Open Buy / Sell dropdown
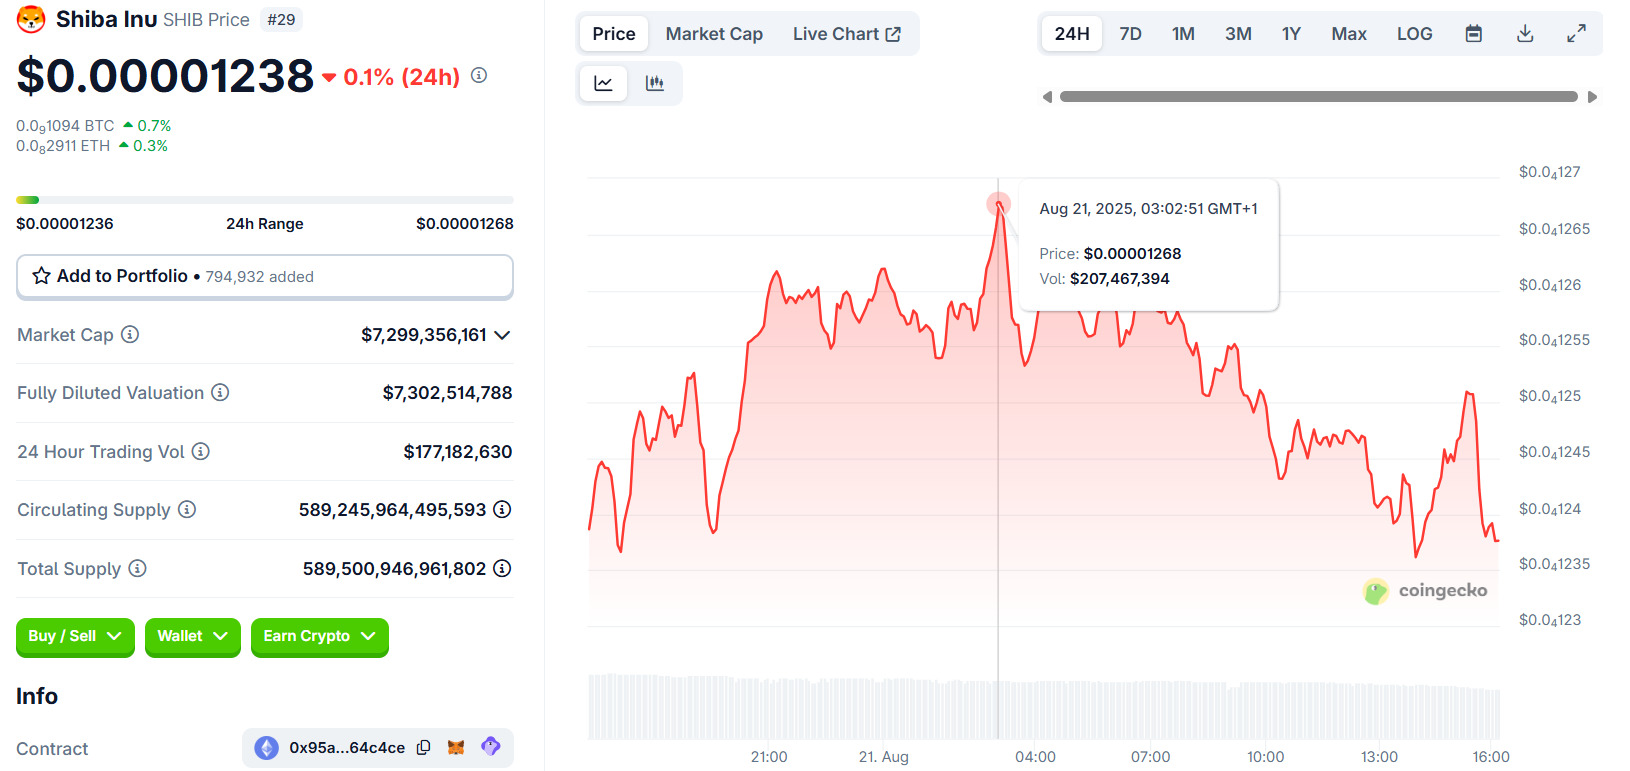The width and height of the screenshot is (1630, 771). (x=75, y=636)
